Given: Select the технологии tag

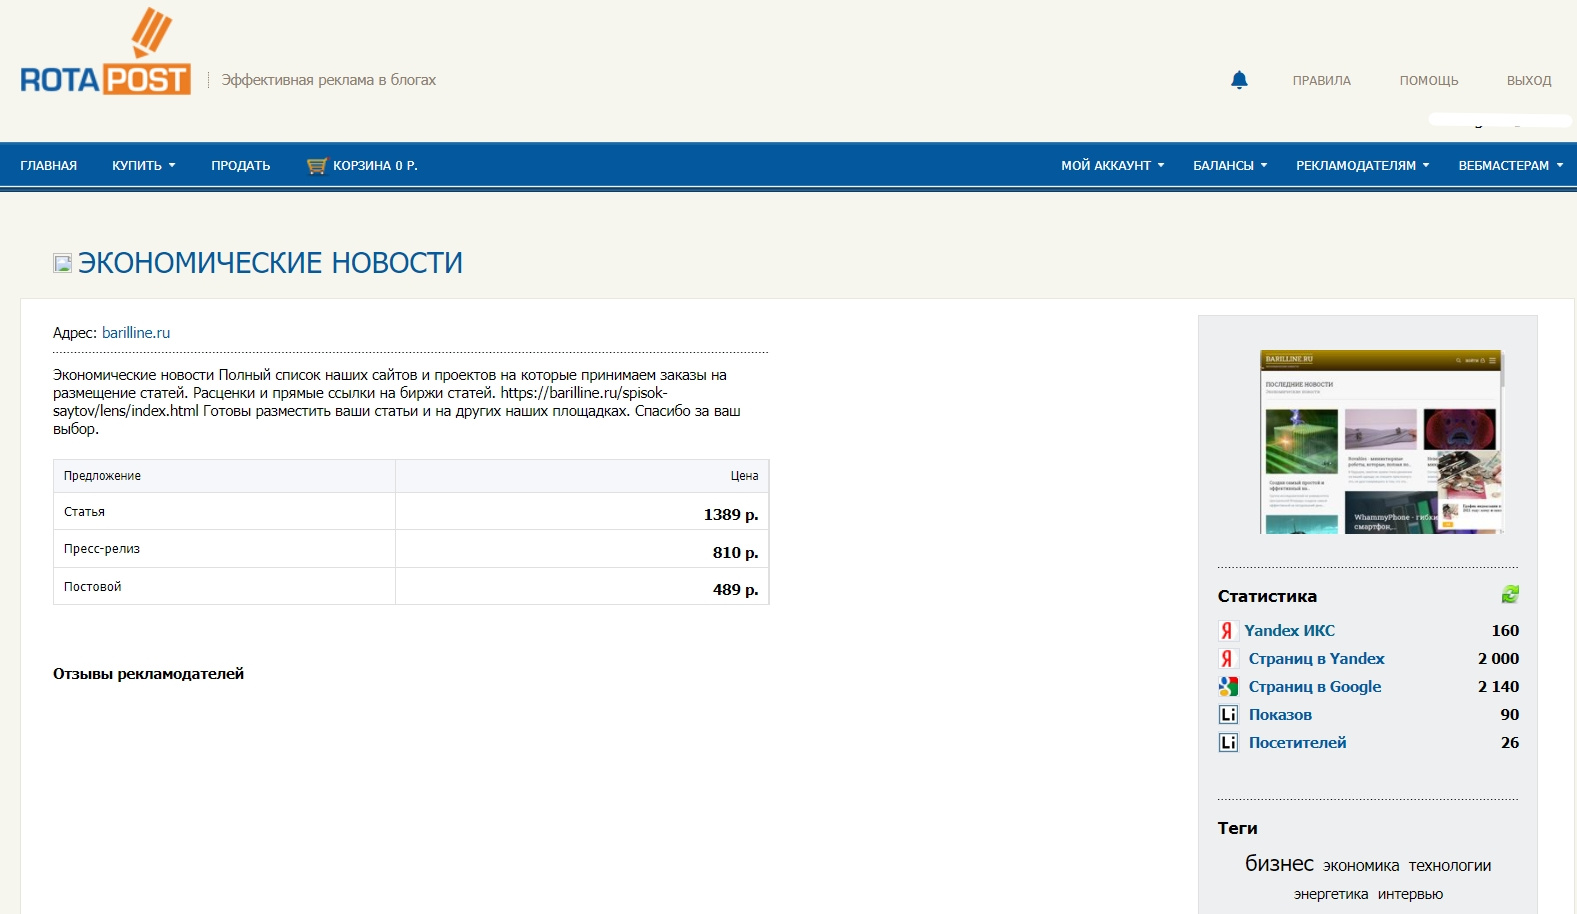Looking at the screenshot, I should tap(1450, 866).
